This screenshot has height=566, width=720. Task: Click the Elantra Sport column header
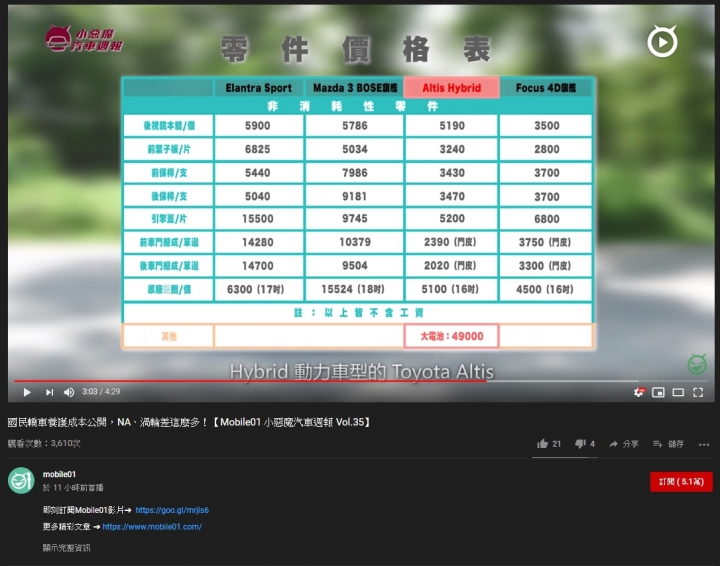click(259, 88)
